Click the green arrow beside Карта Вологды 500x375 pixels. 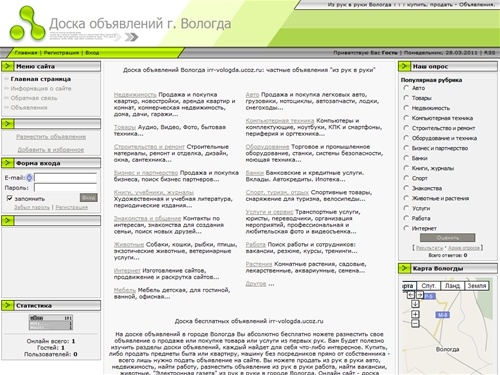click(404, 268)
